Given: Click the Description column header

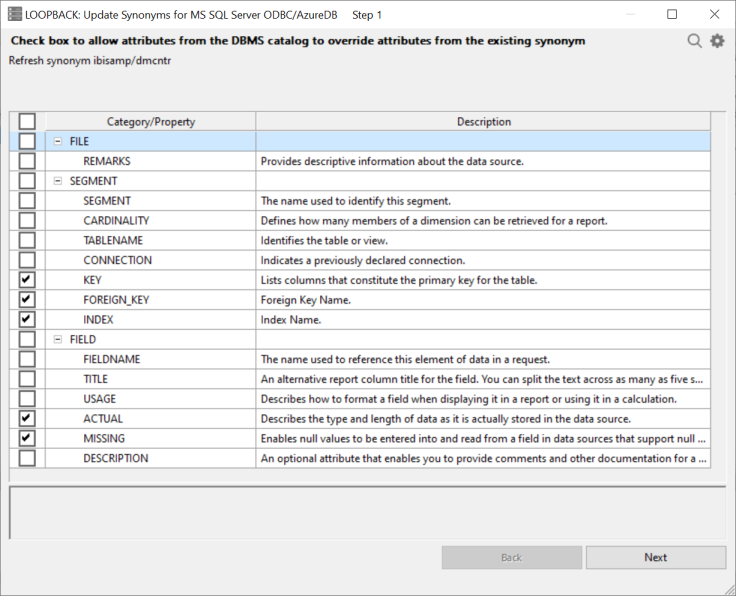Looking at the screenshot, I should pos(483,122).
